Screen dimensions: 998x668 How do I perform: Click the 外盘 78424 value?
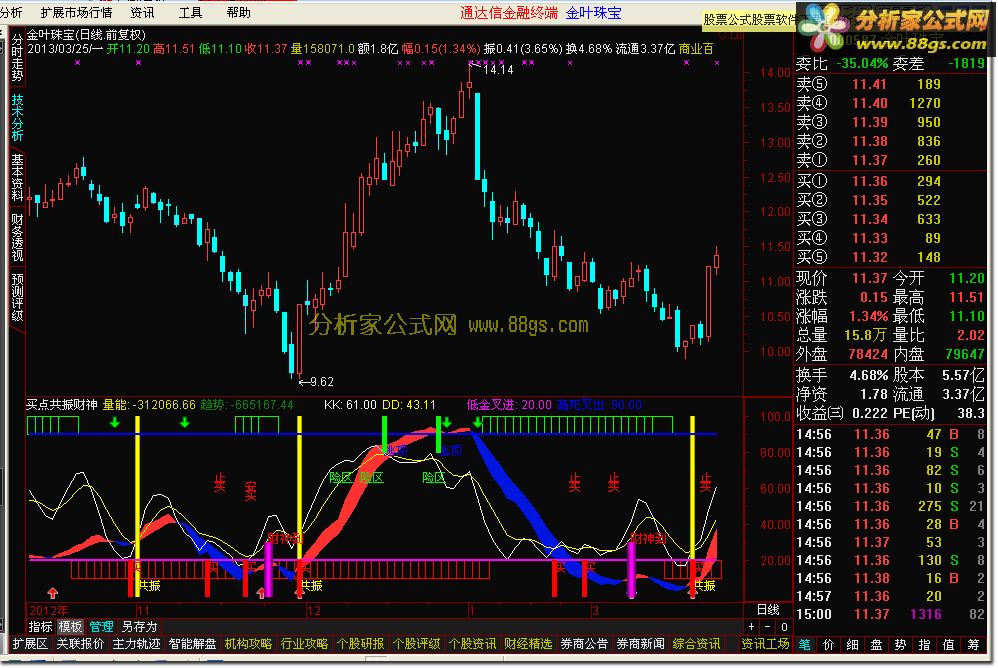tap(868, 354)
